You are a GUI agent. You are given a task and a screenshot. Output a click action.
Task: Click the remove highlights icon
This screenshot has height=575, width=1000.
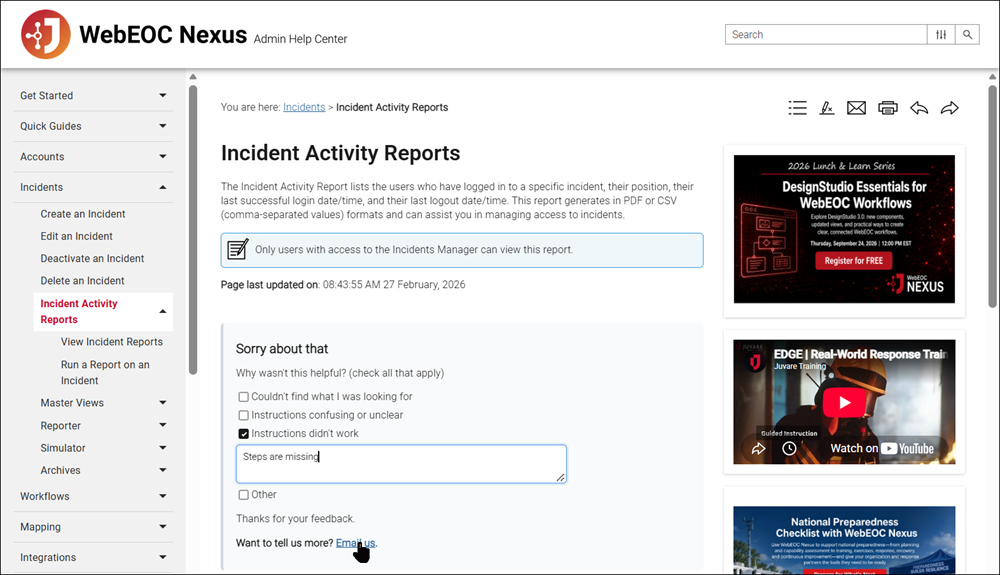click(x=827, y=108)
